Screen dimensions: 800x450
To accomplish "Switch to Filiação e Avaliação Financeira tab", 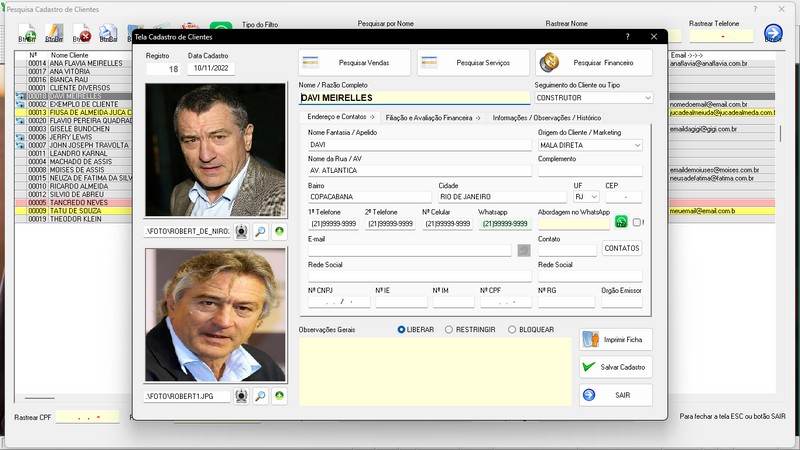I will (x=433, y=117).
